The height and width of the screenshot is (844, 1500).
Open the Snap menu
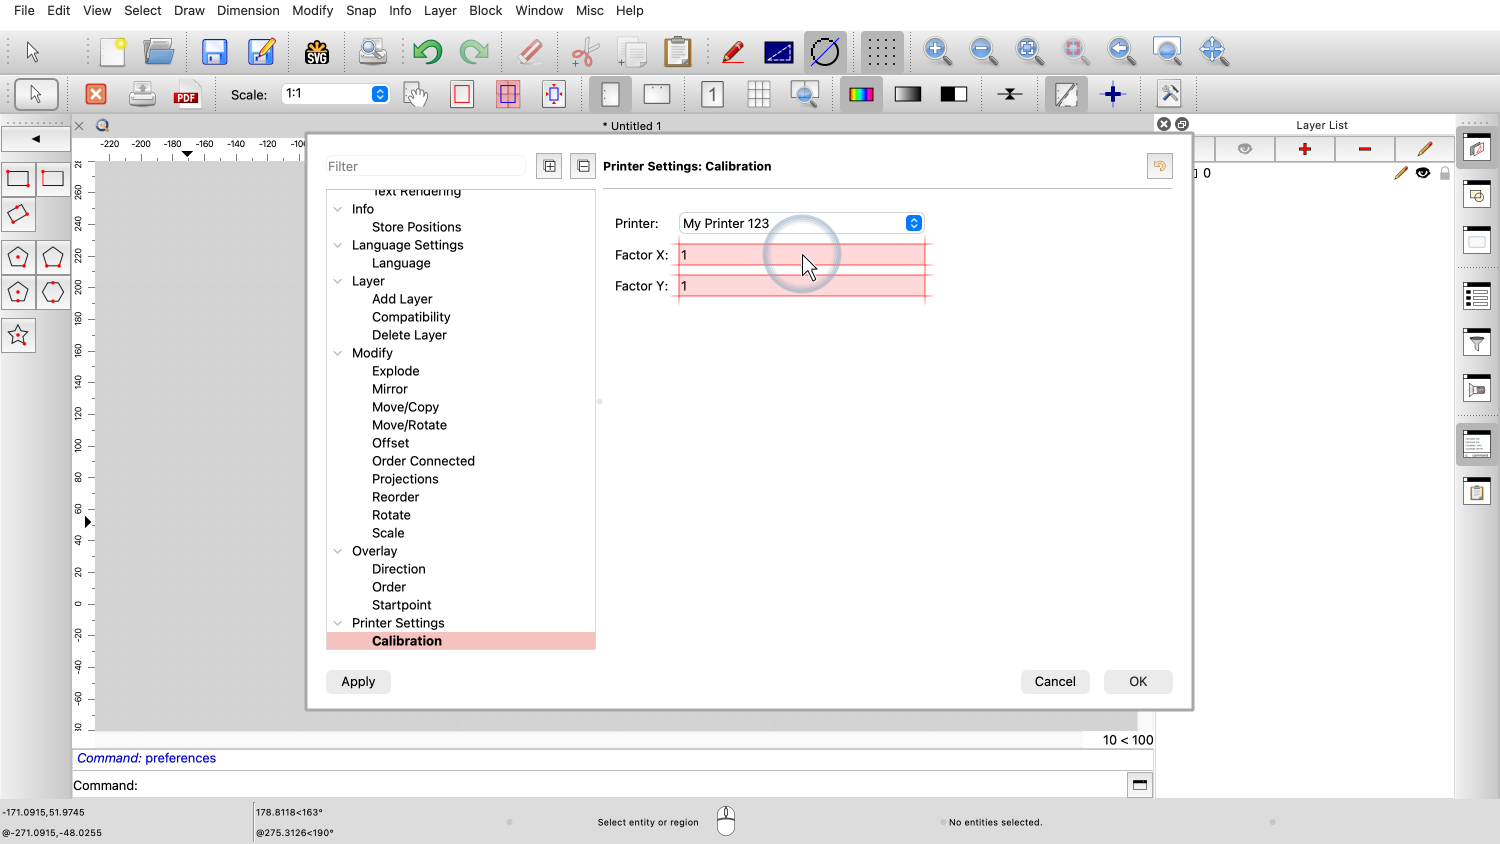361,10
